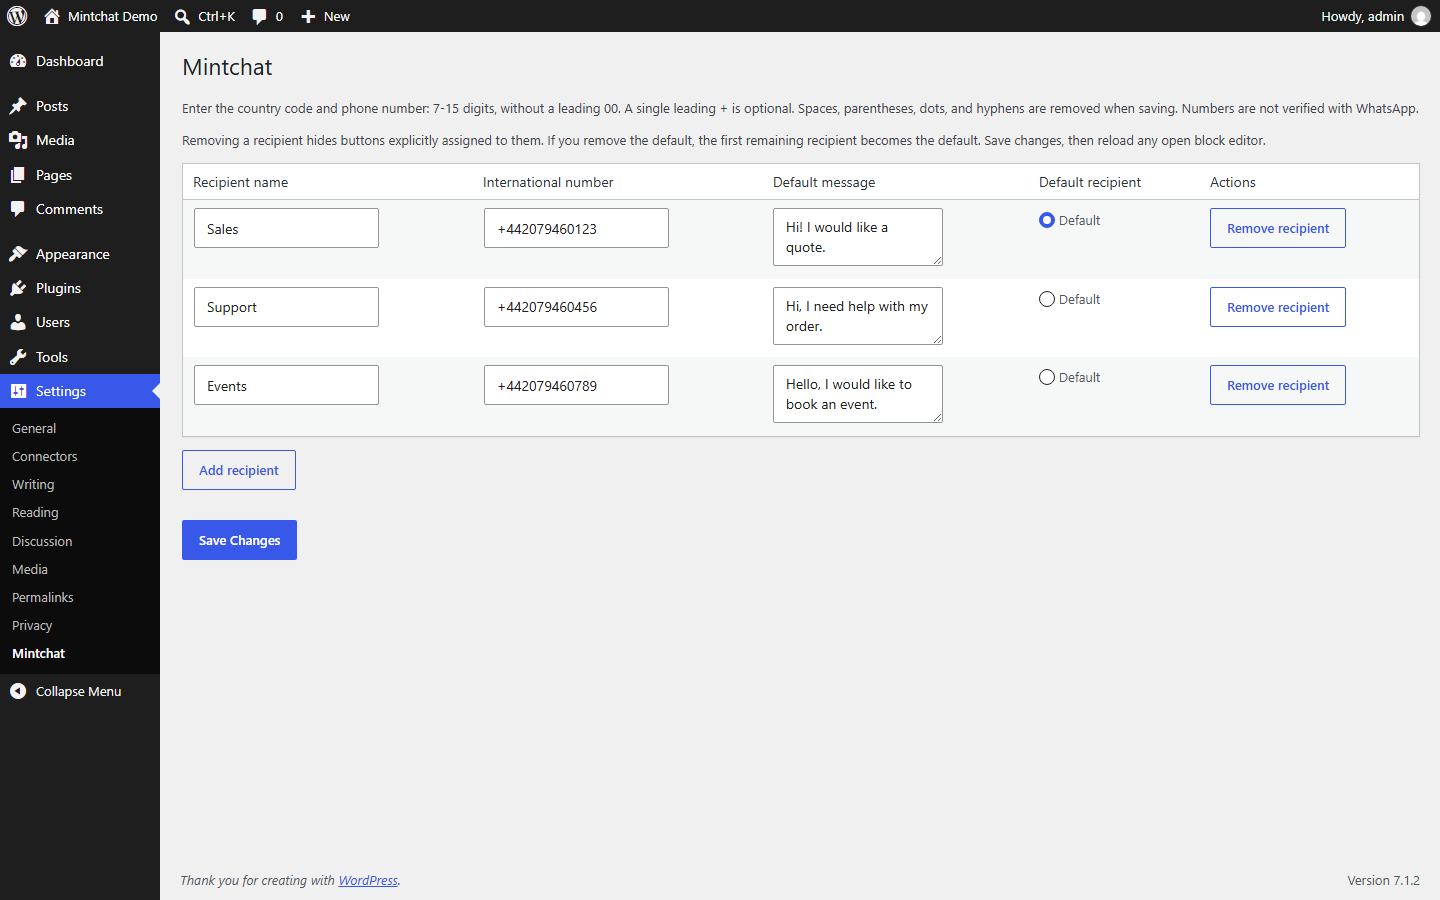This screenshot has height=900, width=1440.
Task: Go to Permalinks settings
Action: point(42,597)
